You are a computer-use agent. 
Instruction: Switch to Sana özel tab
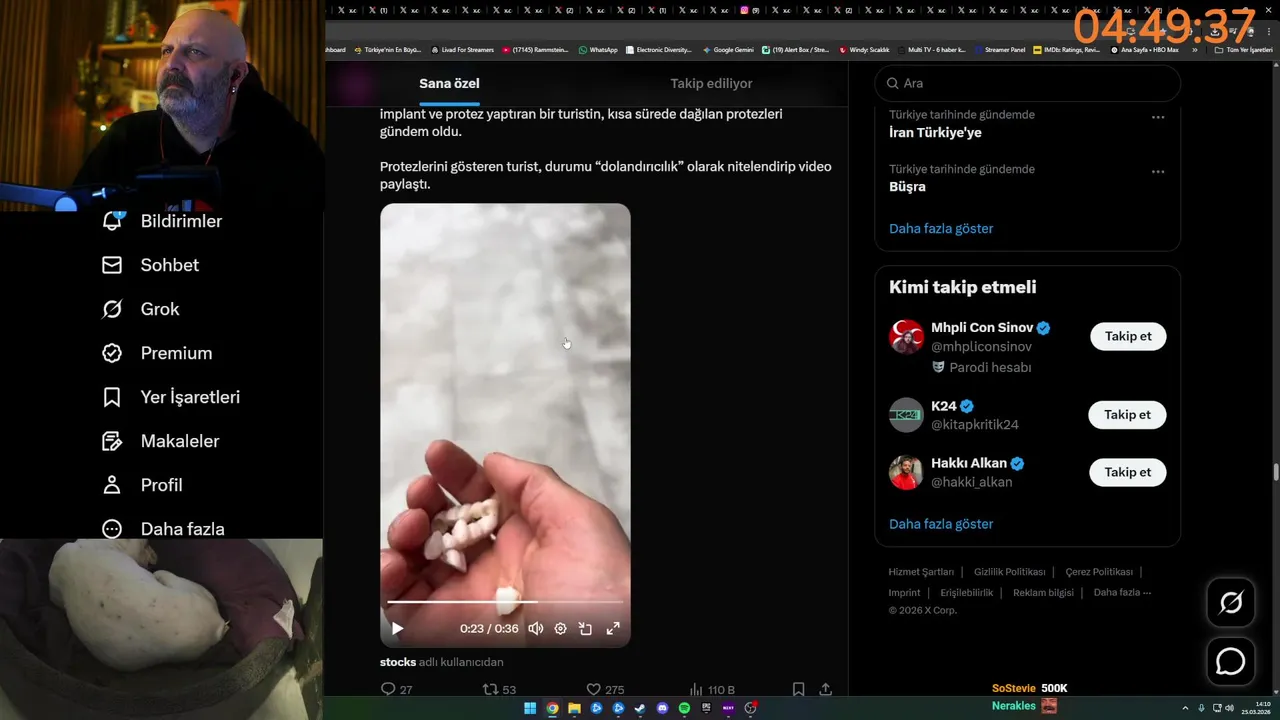click(449, 84)
